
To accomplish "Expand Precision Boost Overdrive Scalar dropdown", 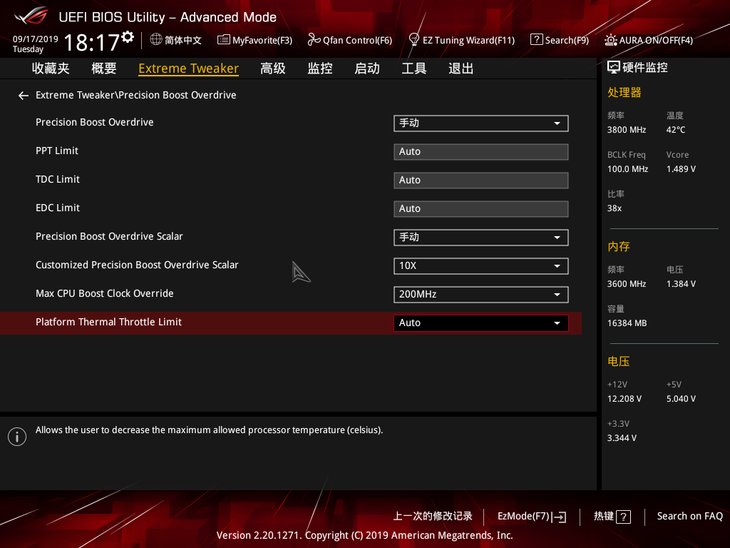I will pyautogui.click(x=481, y=237).
